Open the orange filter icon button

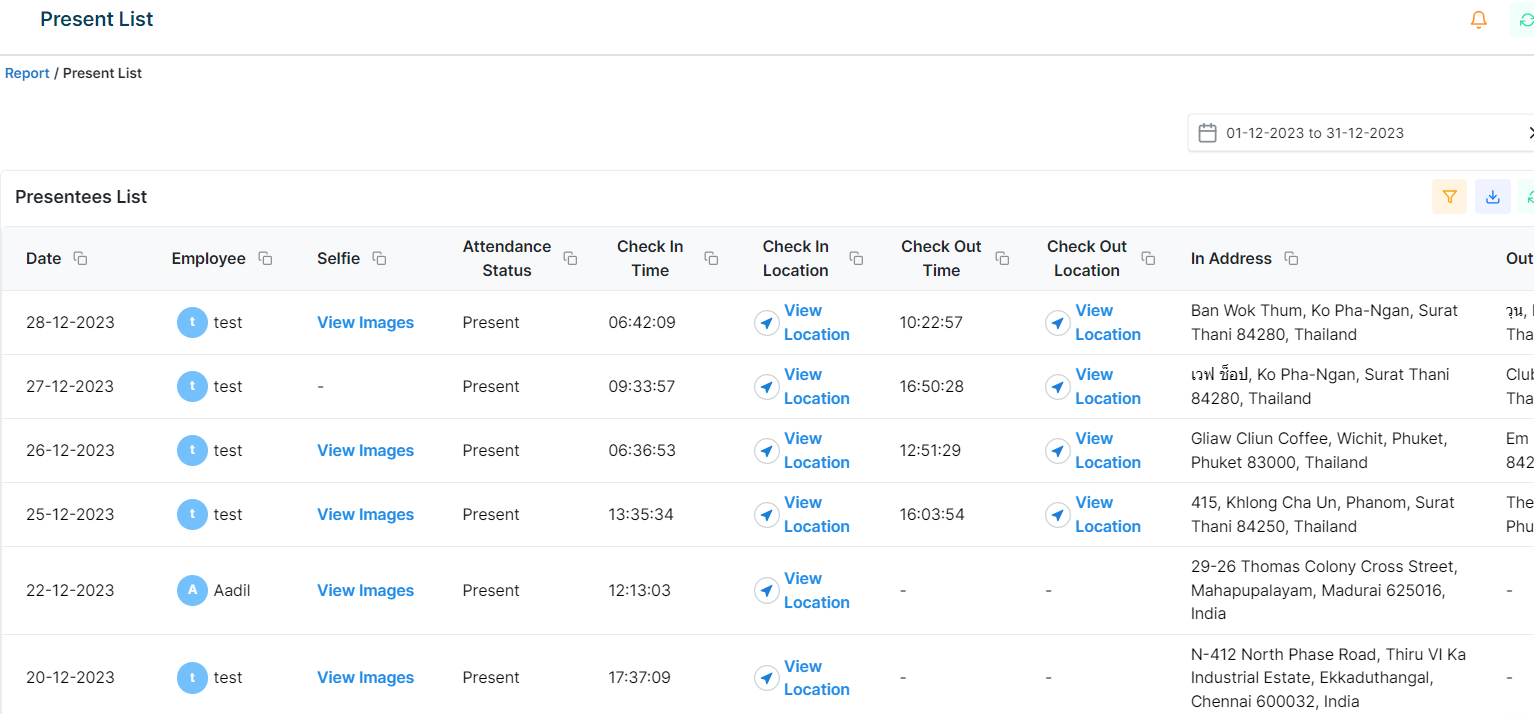1449,197
